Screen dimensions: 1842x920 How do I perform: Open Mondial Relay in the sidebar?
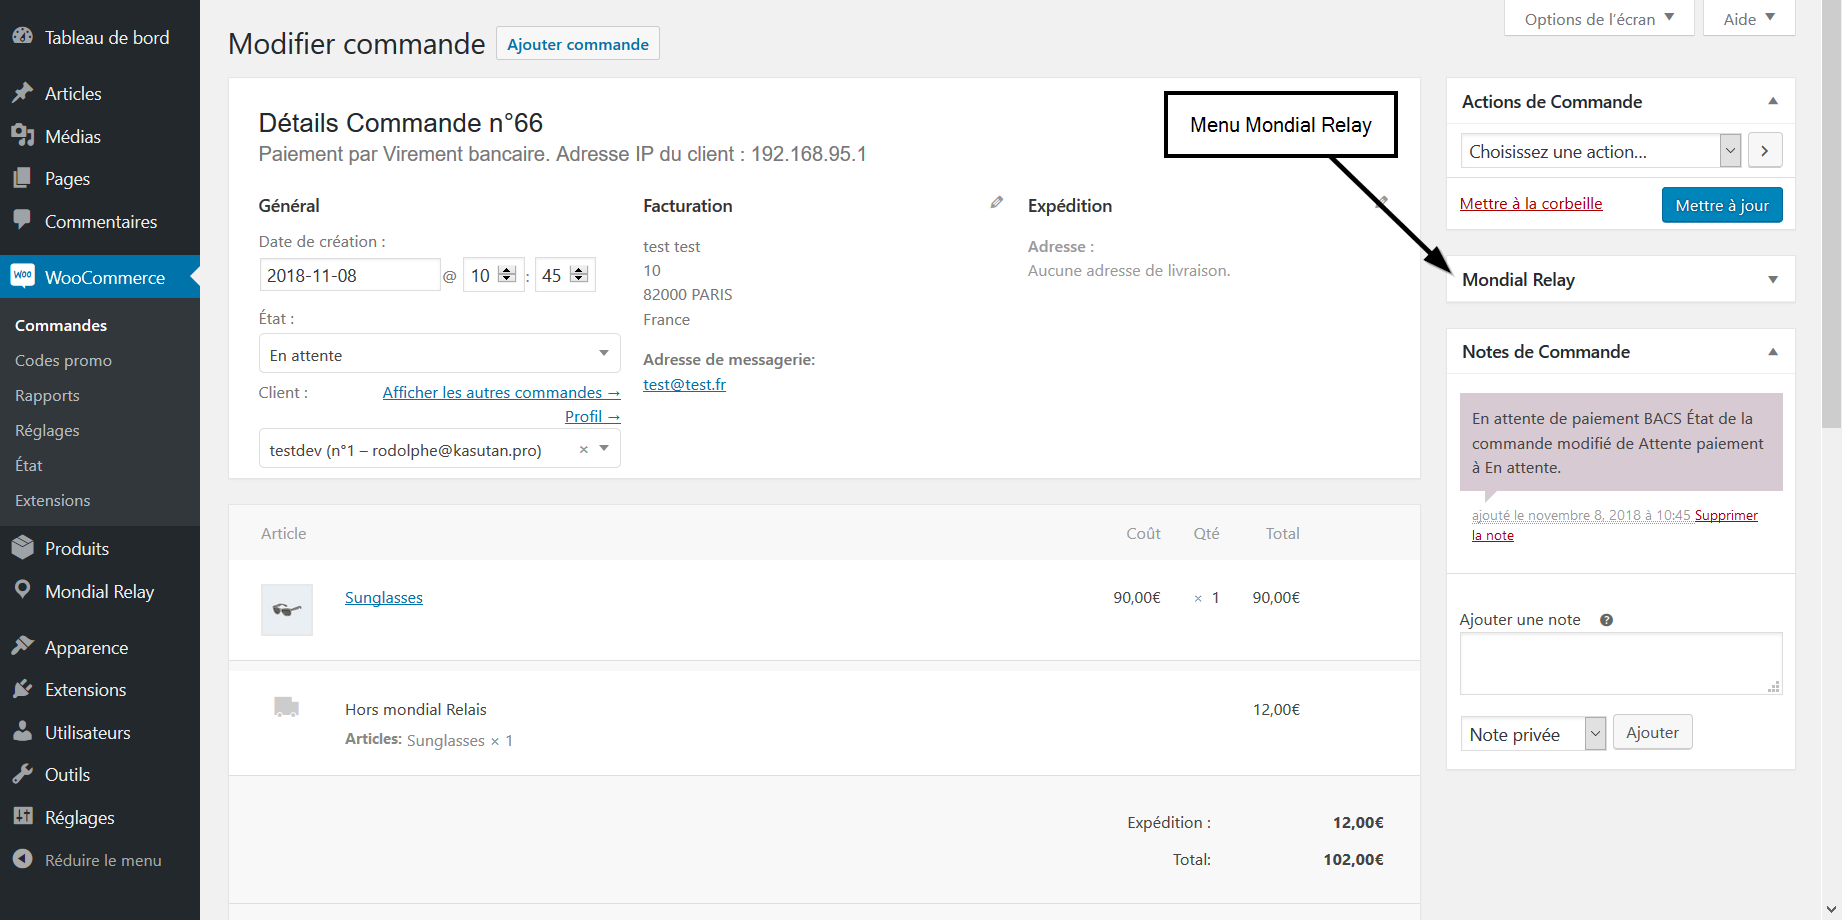click(99, 592)
